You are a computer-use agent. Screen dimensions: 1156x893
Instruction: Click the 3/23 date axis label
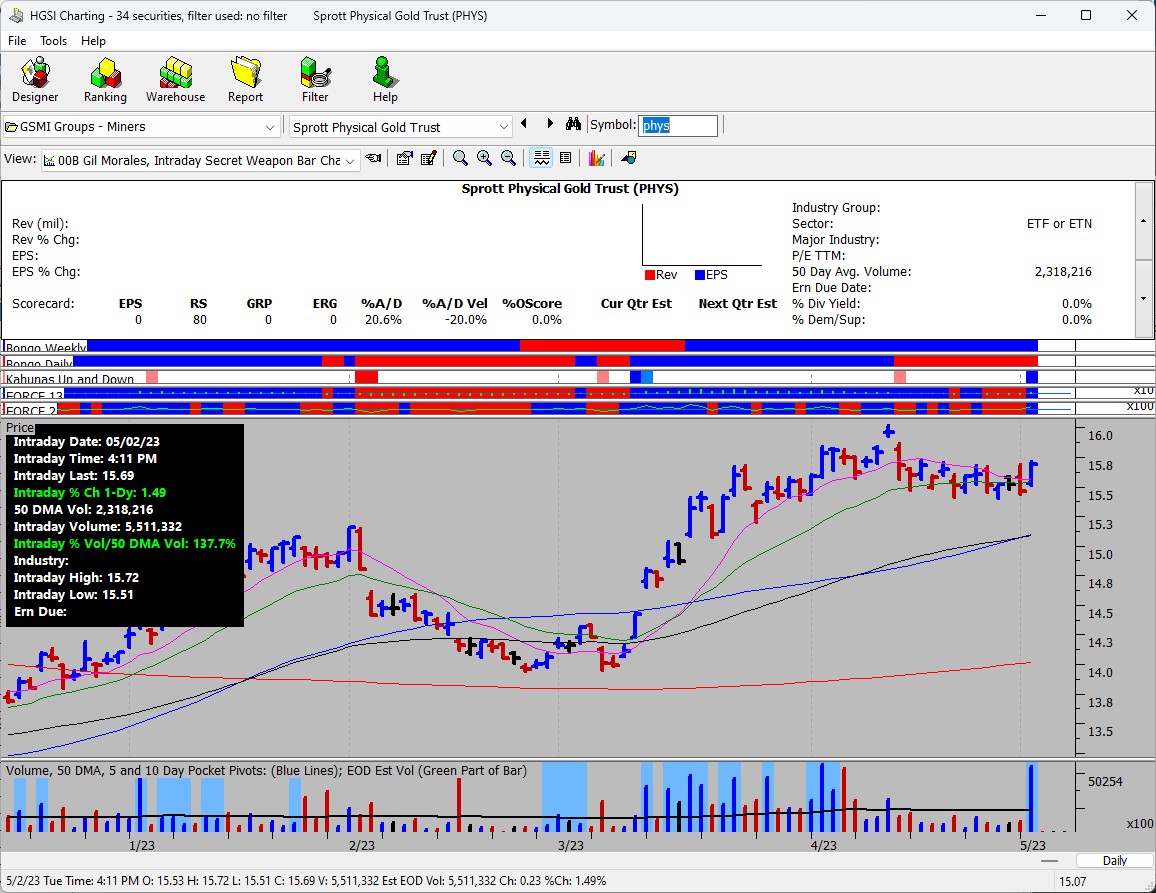(x=571, y=845)
